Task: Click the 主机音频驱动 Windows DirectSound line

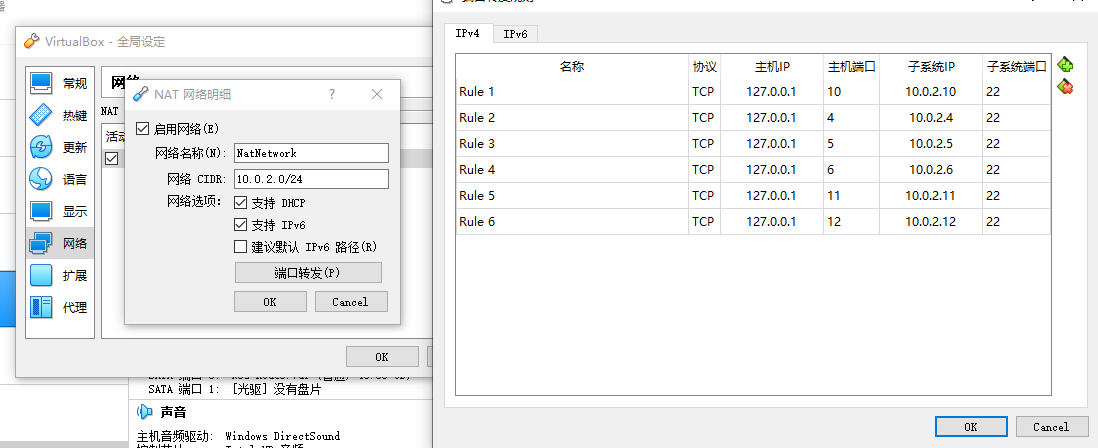Action: [239, 435]
